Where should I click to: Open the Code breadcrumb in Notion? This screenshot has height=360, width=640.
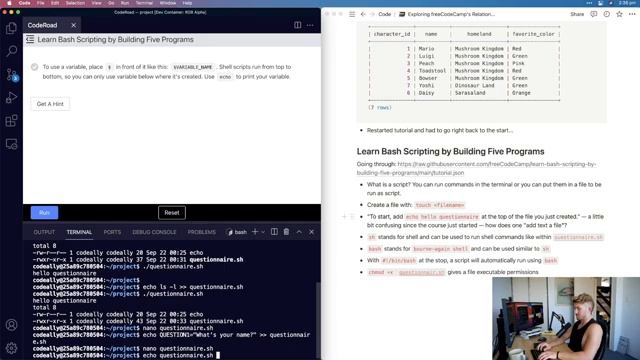[x=384, y=14]
